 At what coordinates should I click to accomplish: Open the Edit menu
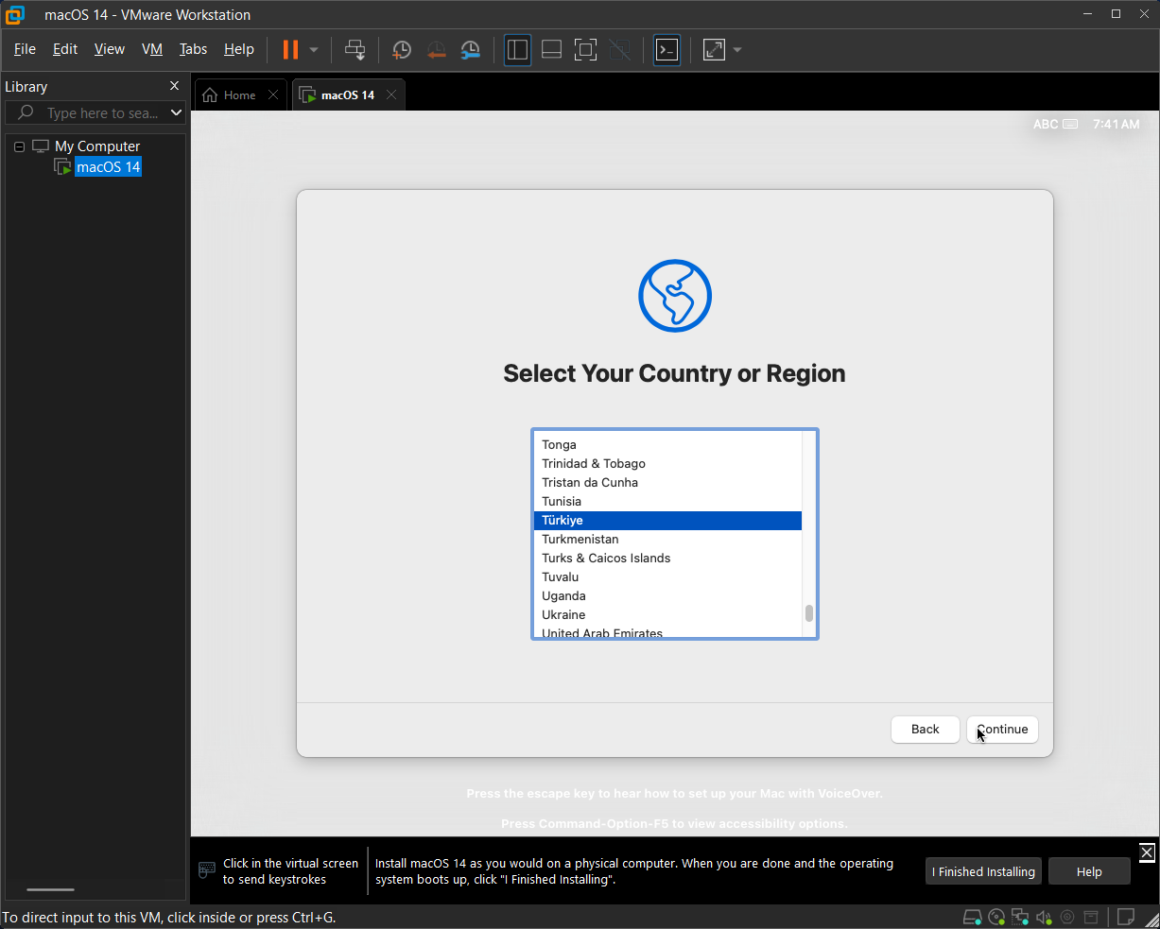tap(65, 49)
